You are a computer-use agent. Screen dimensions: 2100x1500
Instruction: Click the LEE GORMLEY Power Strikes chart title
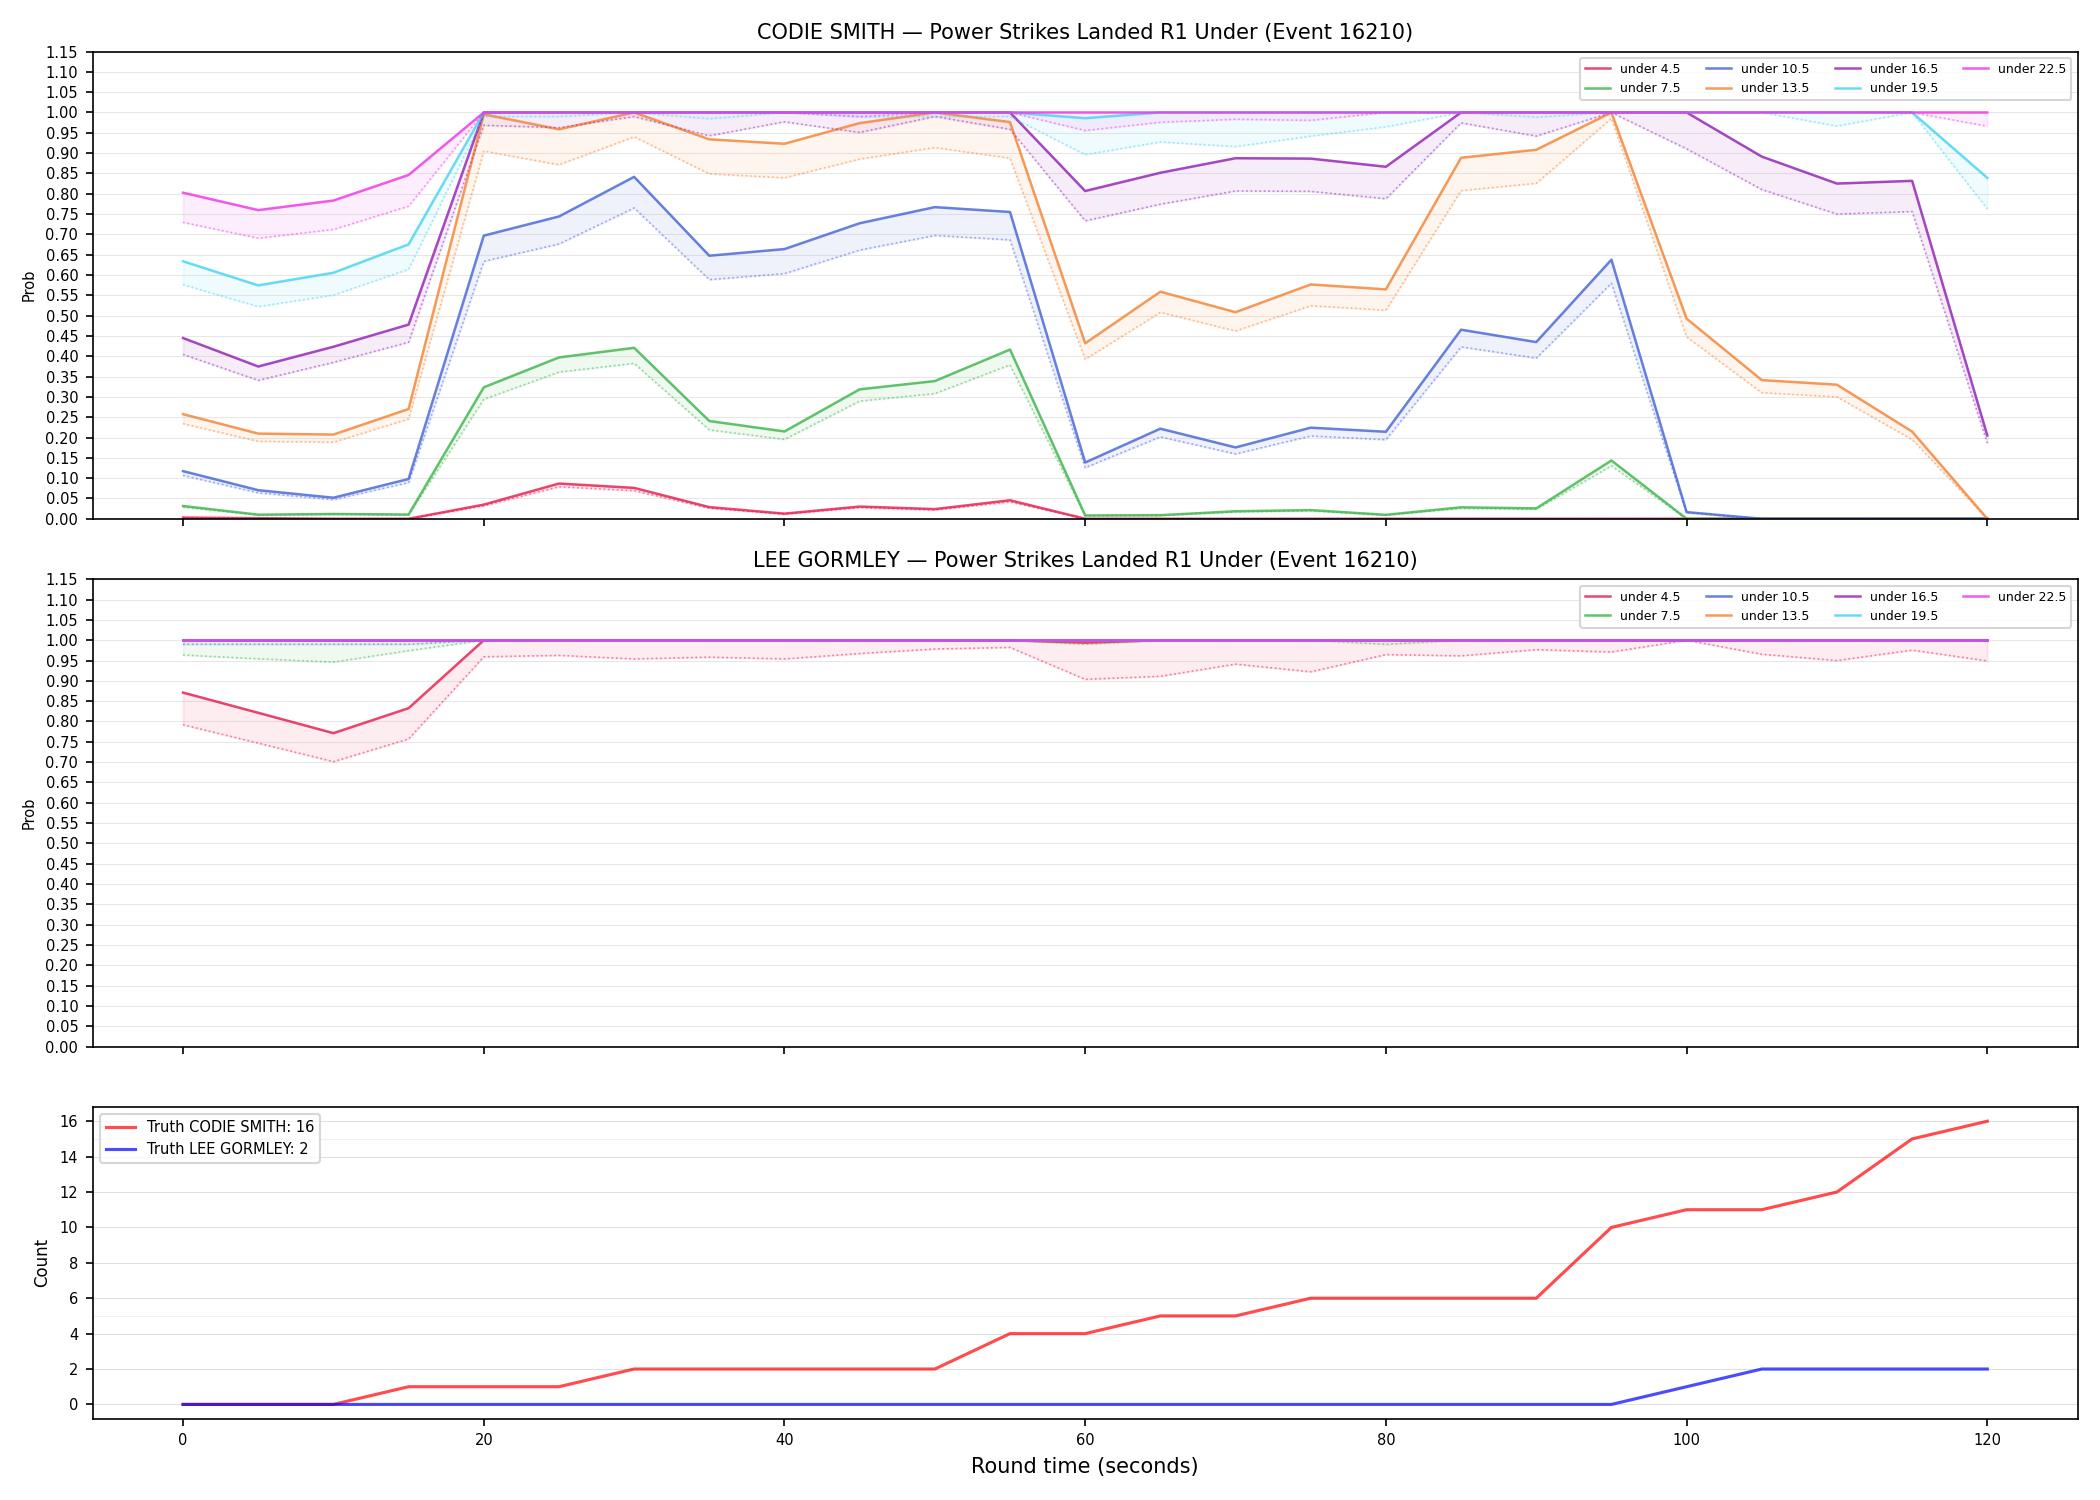pyautogui.click(x=1084, y=560)
